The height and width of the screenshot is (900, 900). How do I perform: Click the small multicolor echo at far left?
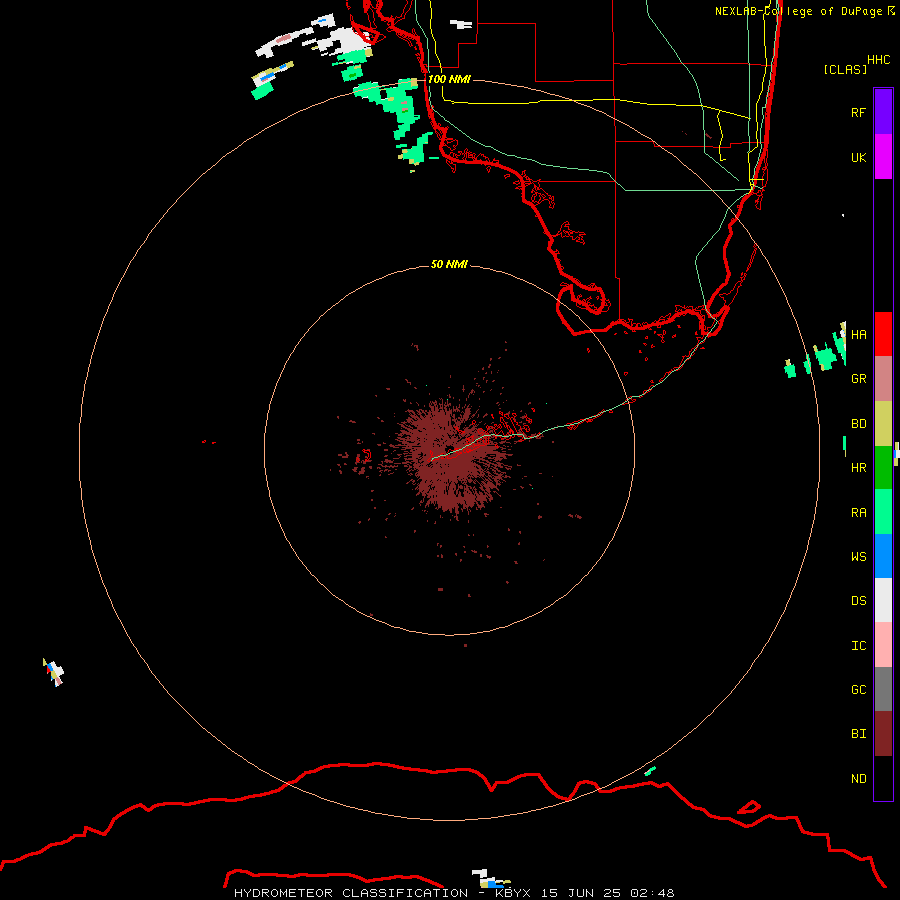click(x=54, y=672)
